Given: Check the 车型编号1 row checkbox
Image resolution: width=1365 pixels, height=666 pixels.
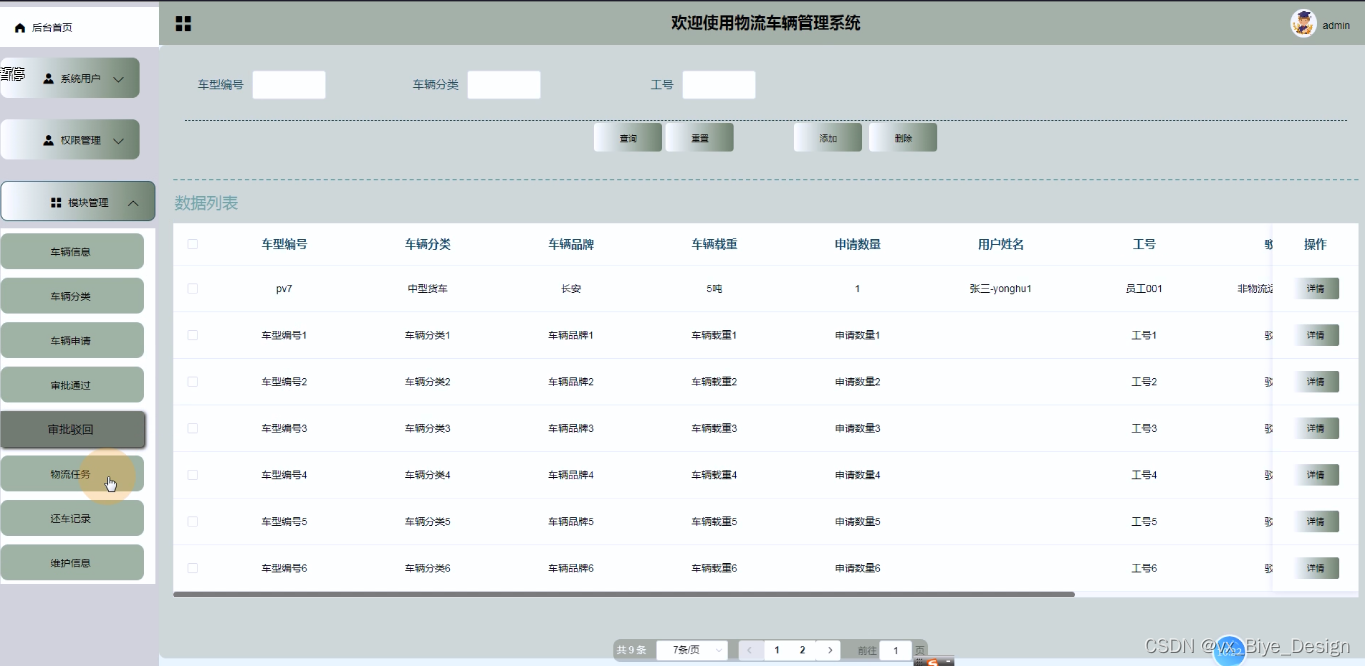Looking at the screenshot, I should (193, 335).
